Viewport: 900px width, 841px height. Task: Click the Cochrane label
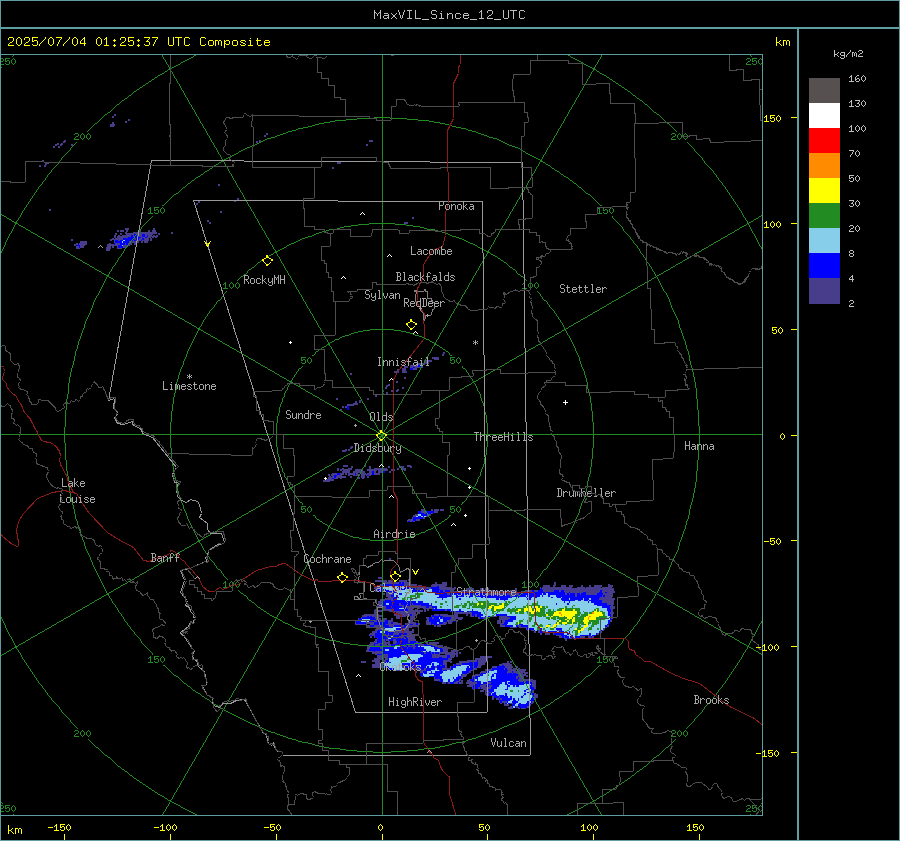pos(327,559)
